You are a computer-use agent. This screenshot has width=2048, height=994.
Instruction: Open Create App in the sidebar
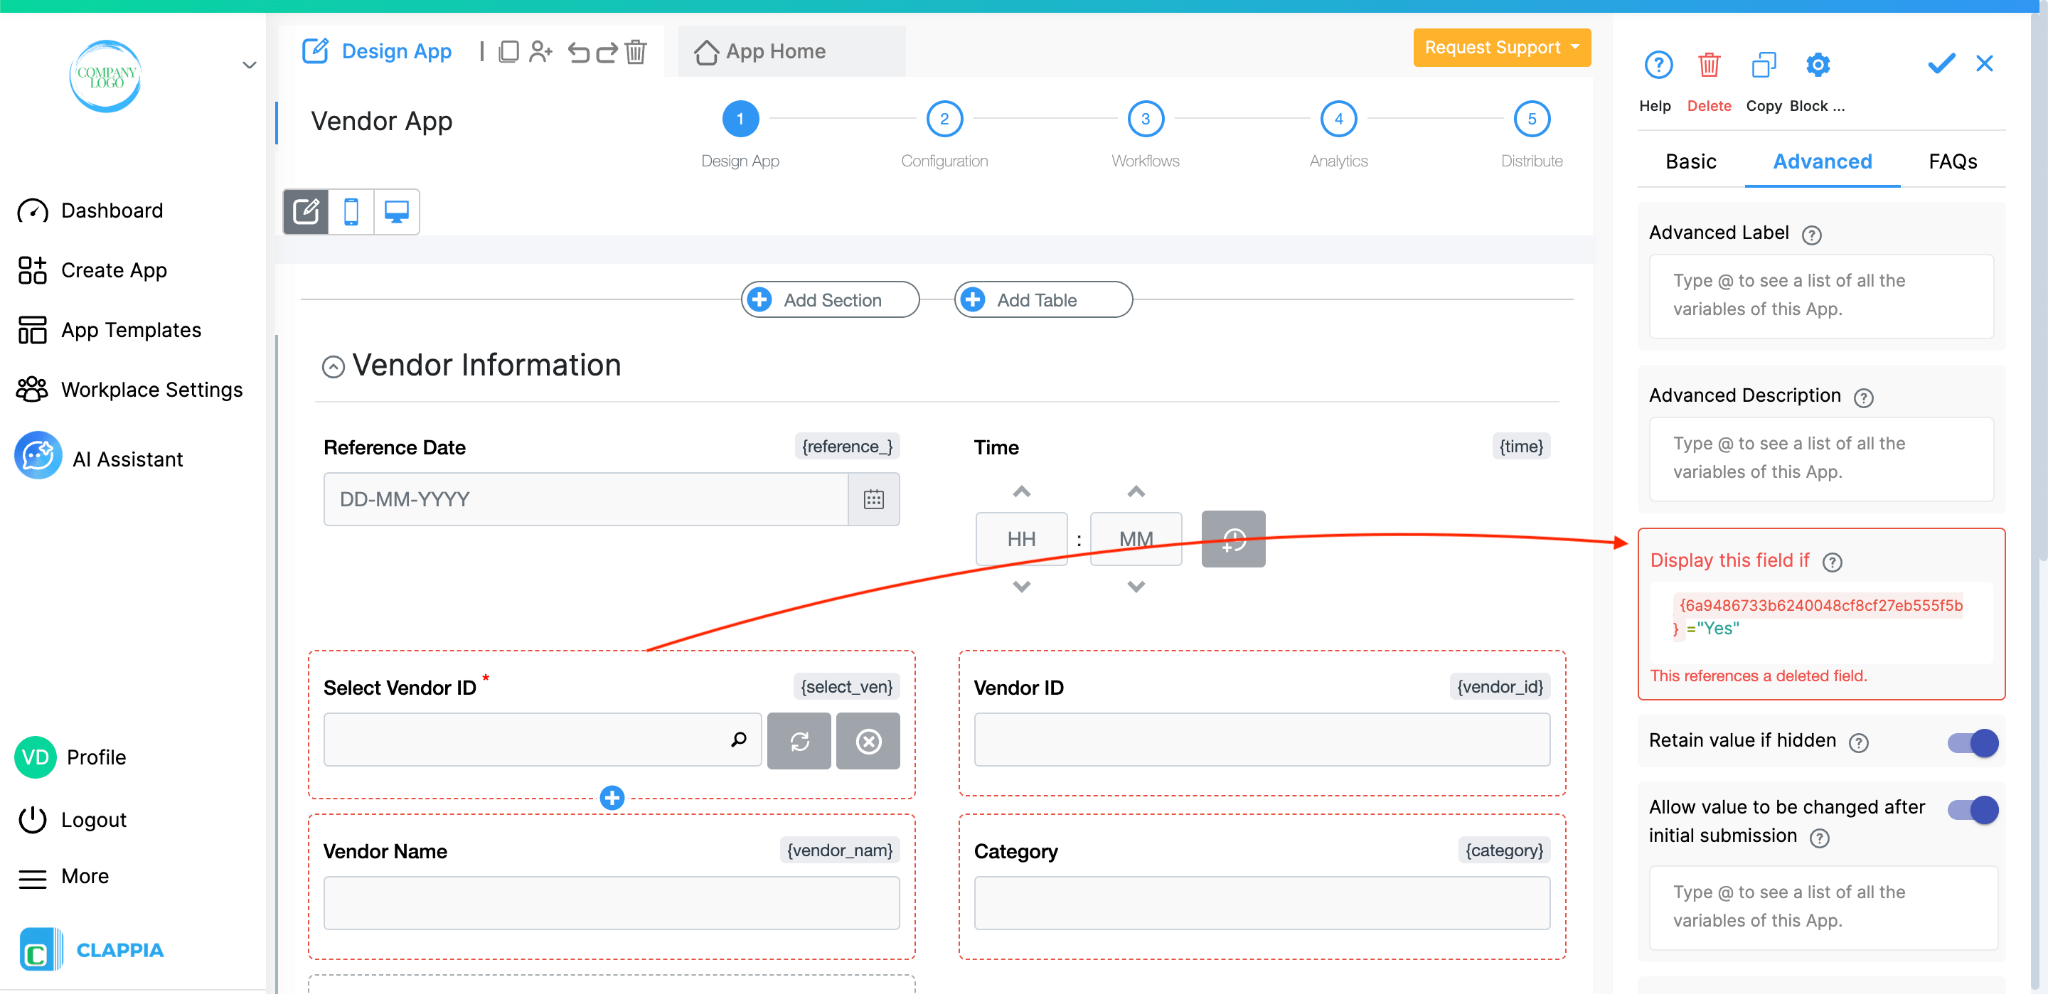92,270
